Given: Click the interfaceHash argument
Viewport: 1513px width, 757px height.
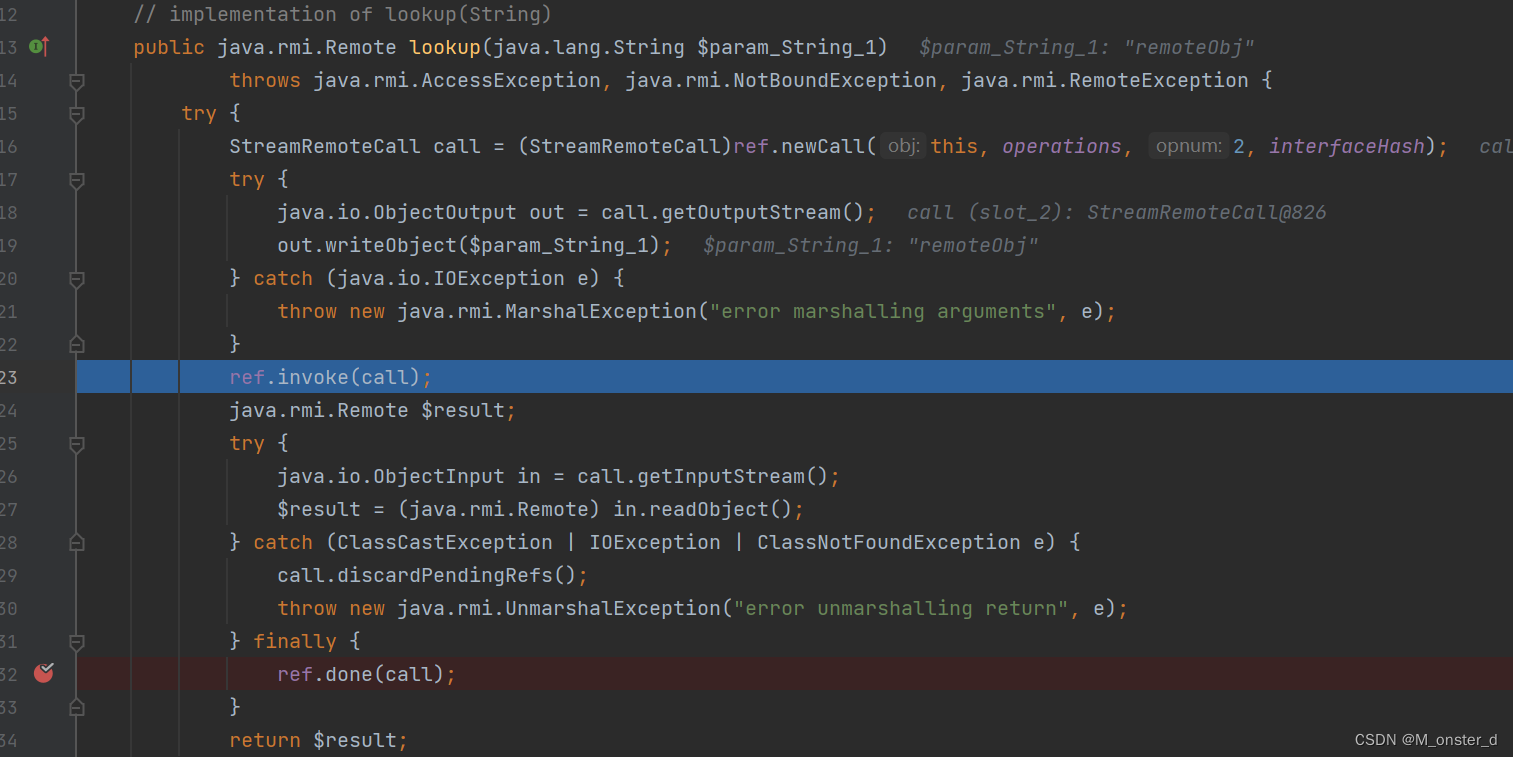Looking at the screenshot, I should pyautogui.click(x=1346, y=146).
